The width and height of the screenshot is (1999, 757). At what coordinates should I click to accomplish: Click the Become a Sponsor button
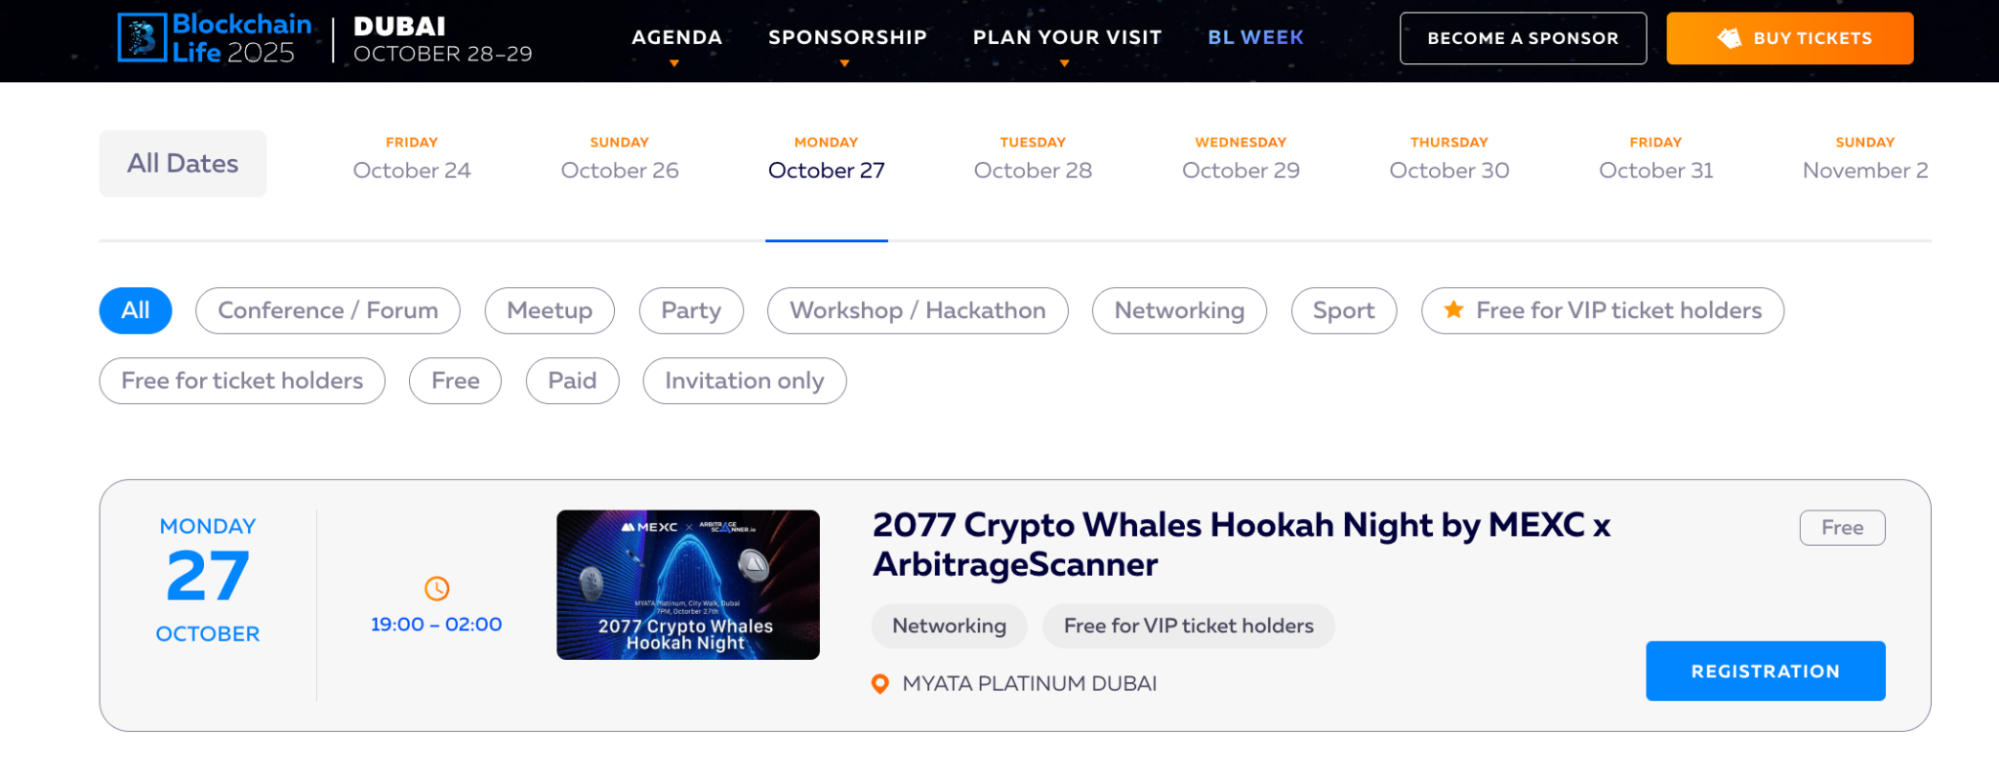pyautogui.click(x=1522, y=38)
